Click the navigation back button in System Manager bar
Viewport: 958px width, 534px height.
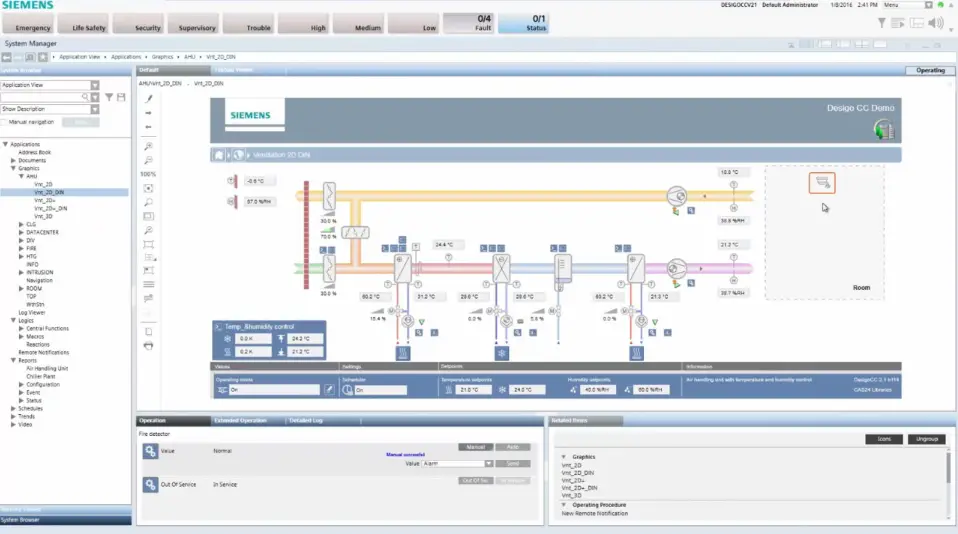[x=6, y=57]
